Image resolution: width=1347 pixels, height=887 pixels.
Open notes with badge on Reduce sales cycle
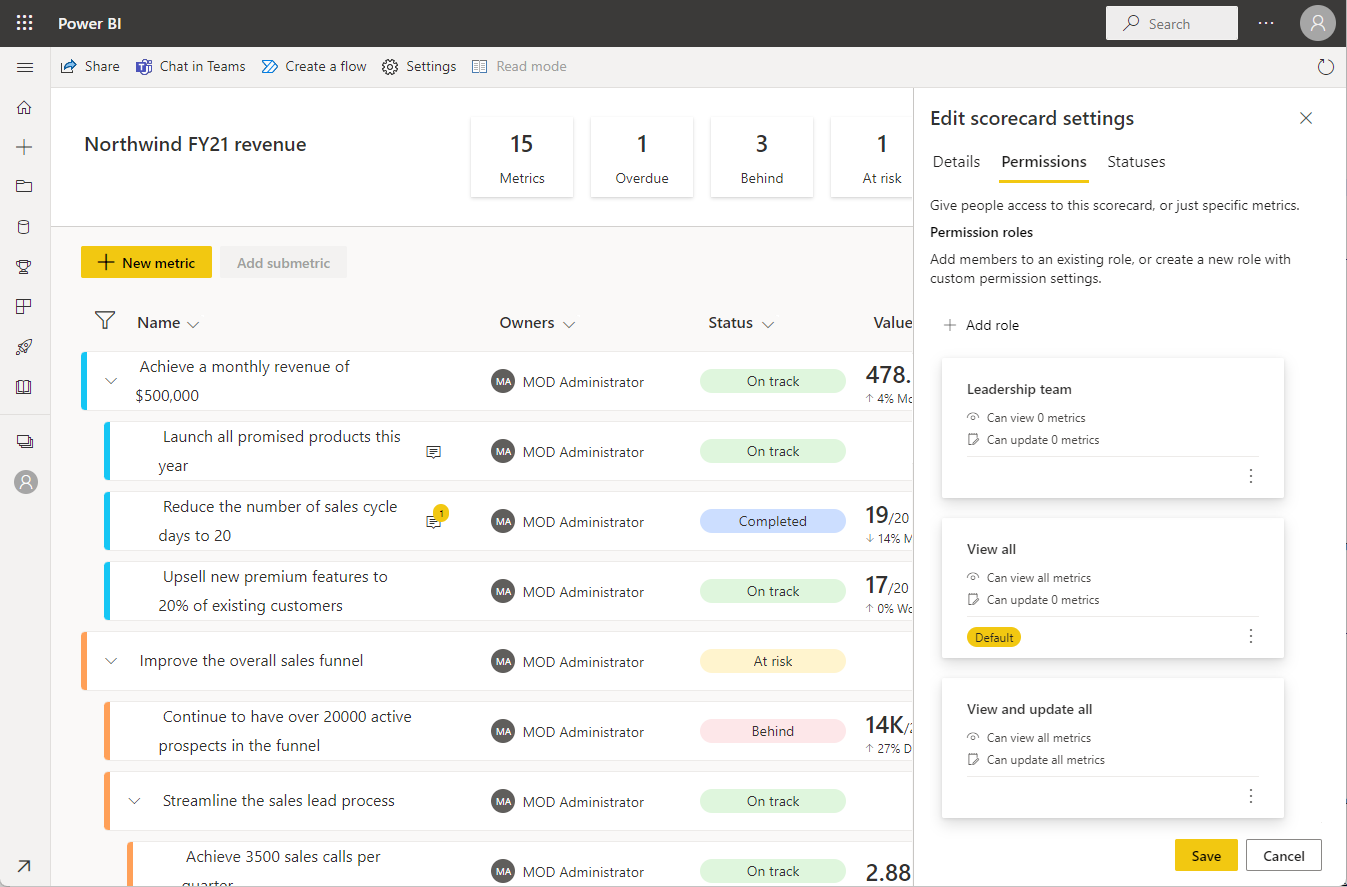point(435,519)
